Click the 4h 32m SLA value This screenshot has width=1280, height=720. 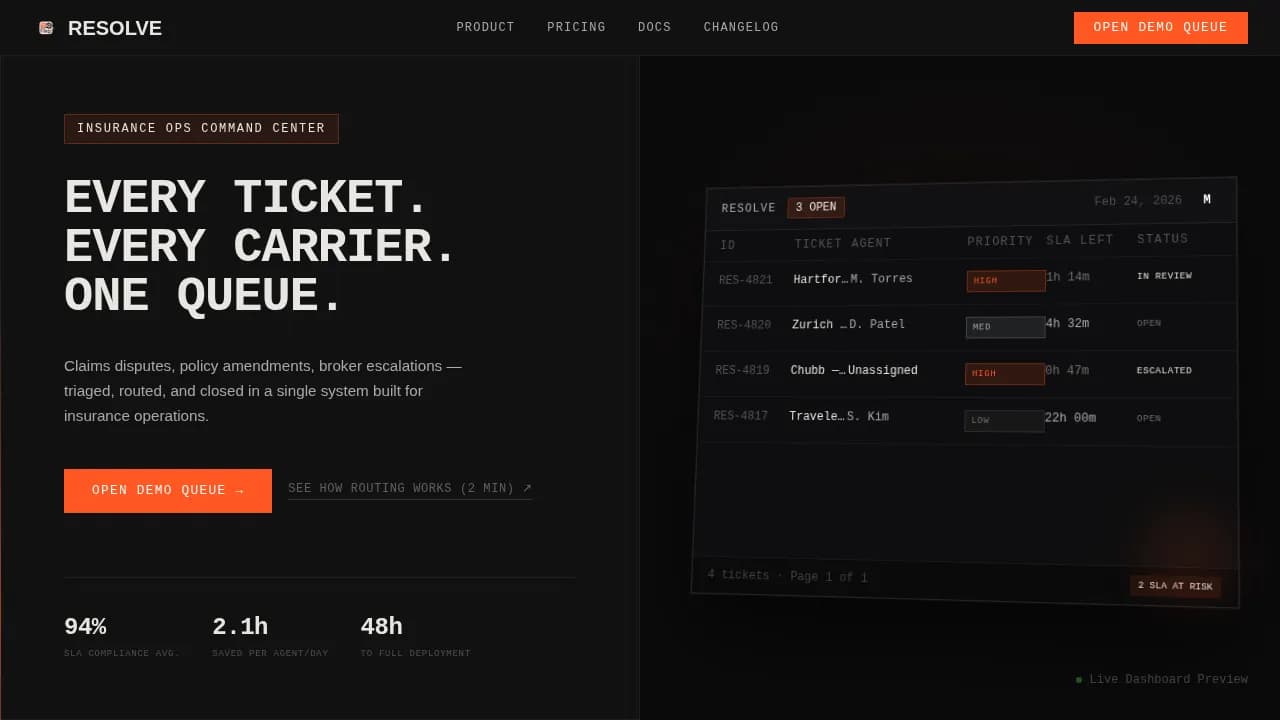[x=1067, y=324]
